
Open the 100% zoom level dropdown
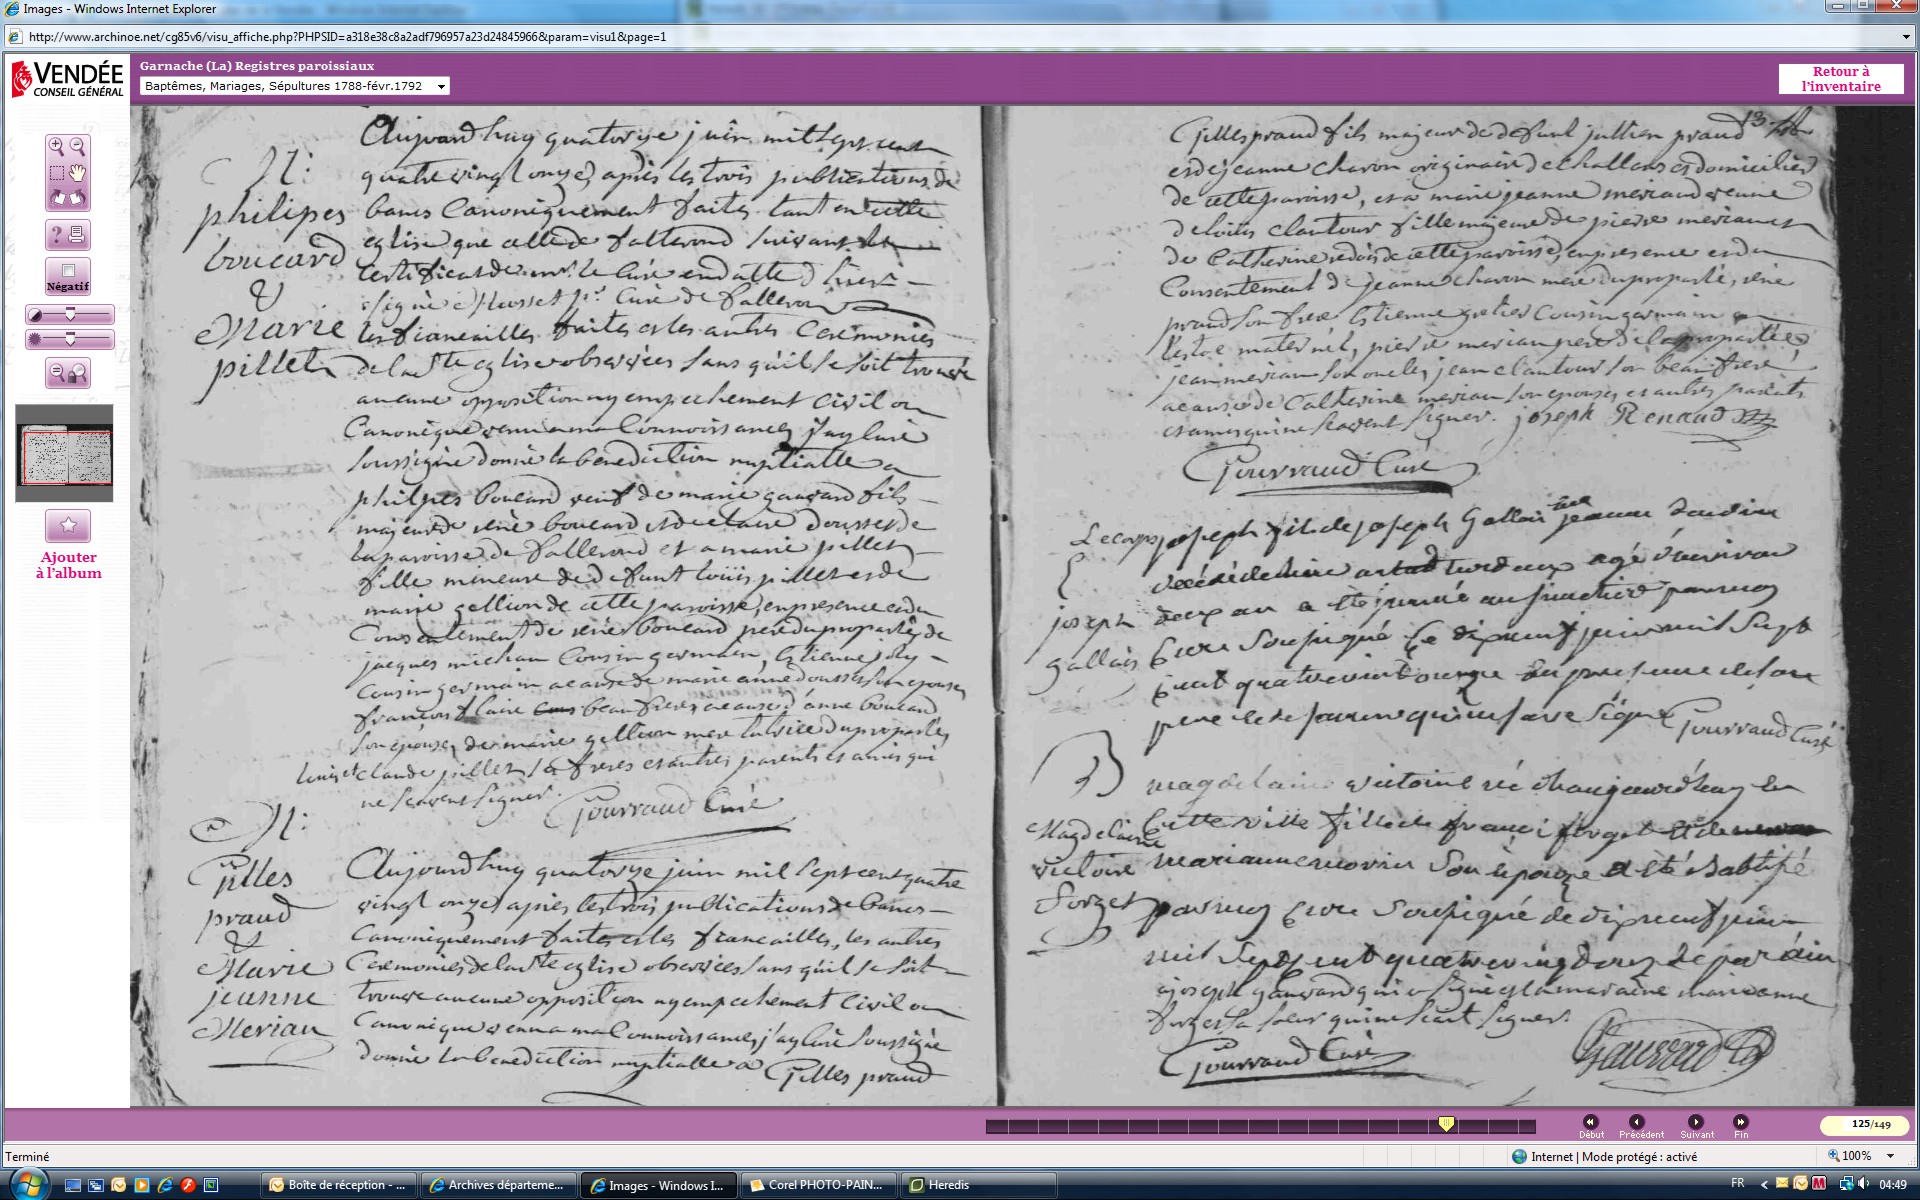(1890, 1156)
